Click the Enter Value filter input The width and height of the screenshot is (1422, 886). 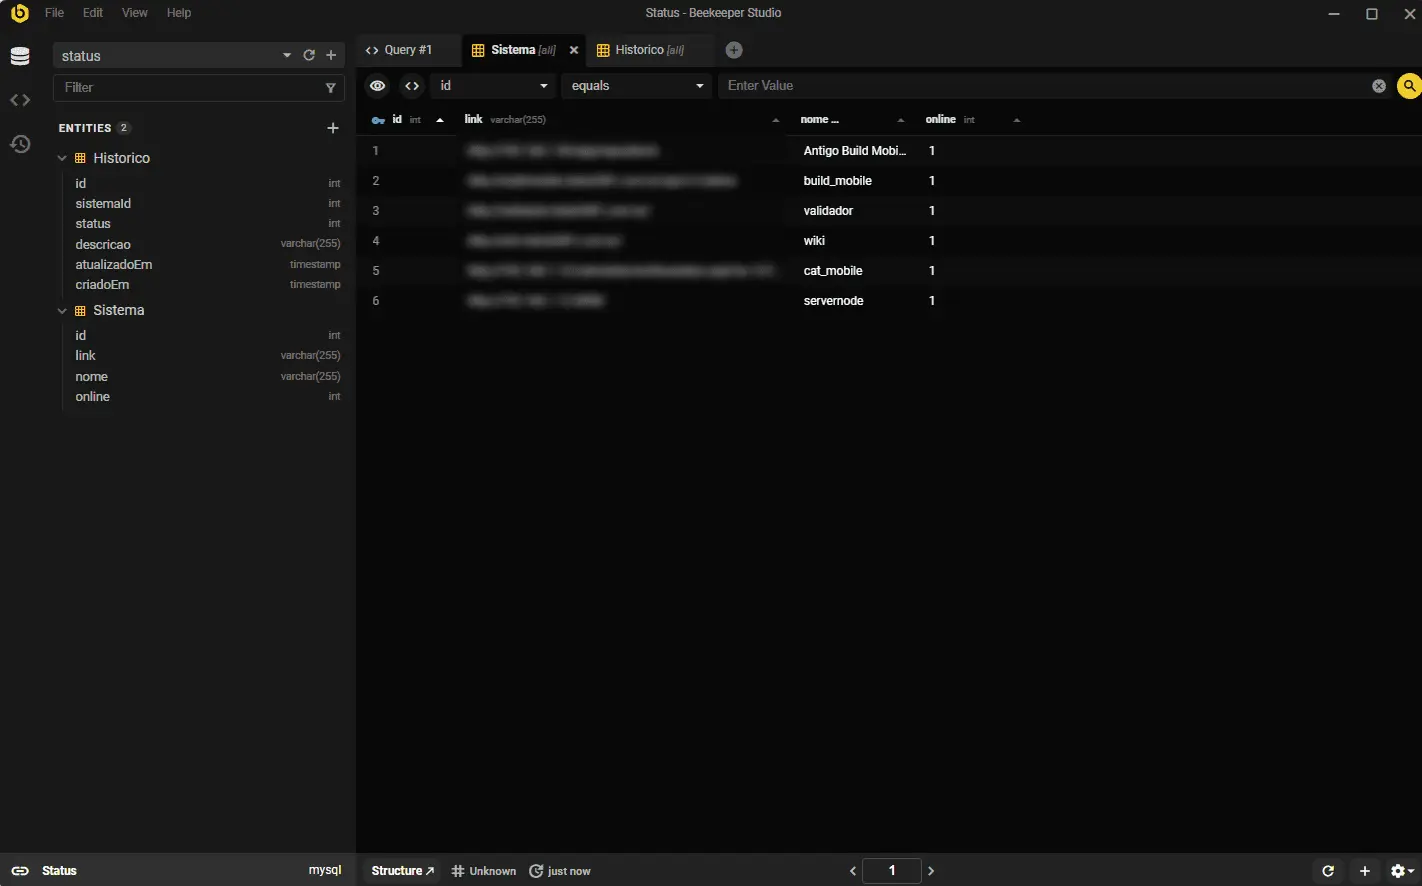click(x=1044, y=86)
